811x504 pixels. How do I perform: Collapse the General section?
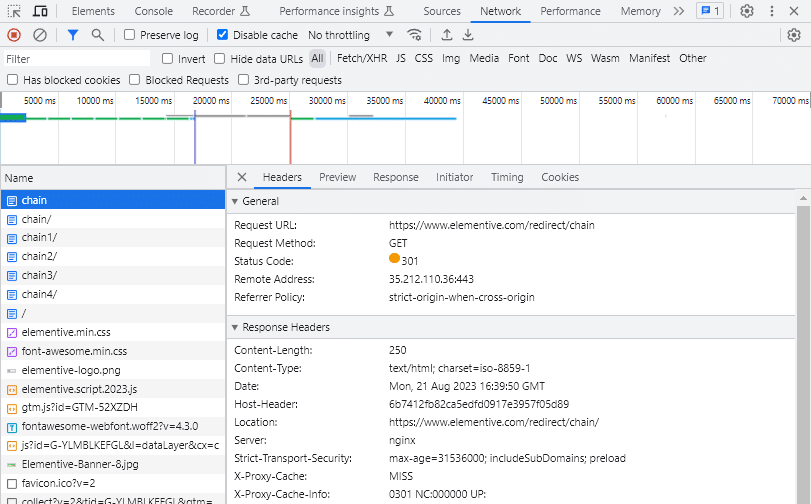coord(235,201)
